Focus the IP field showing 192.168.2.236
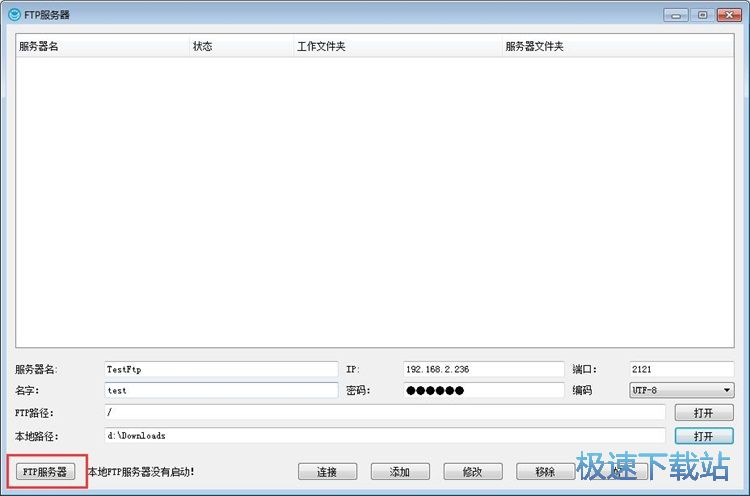Screen dimensions: 750x496 click(x=484, y=369)
